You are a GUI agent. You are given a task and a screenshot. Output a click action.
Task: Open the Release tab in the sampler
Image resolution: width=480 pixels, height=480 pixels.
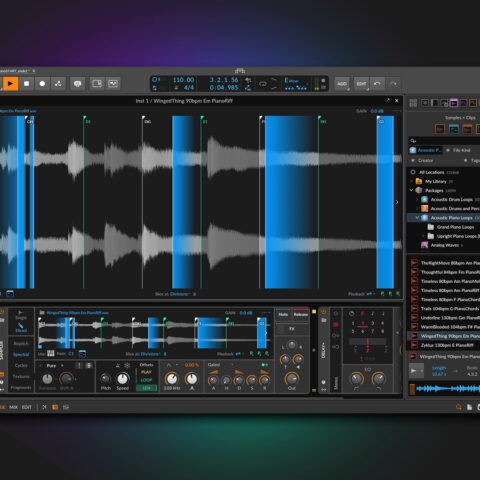click(301, 314)
